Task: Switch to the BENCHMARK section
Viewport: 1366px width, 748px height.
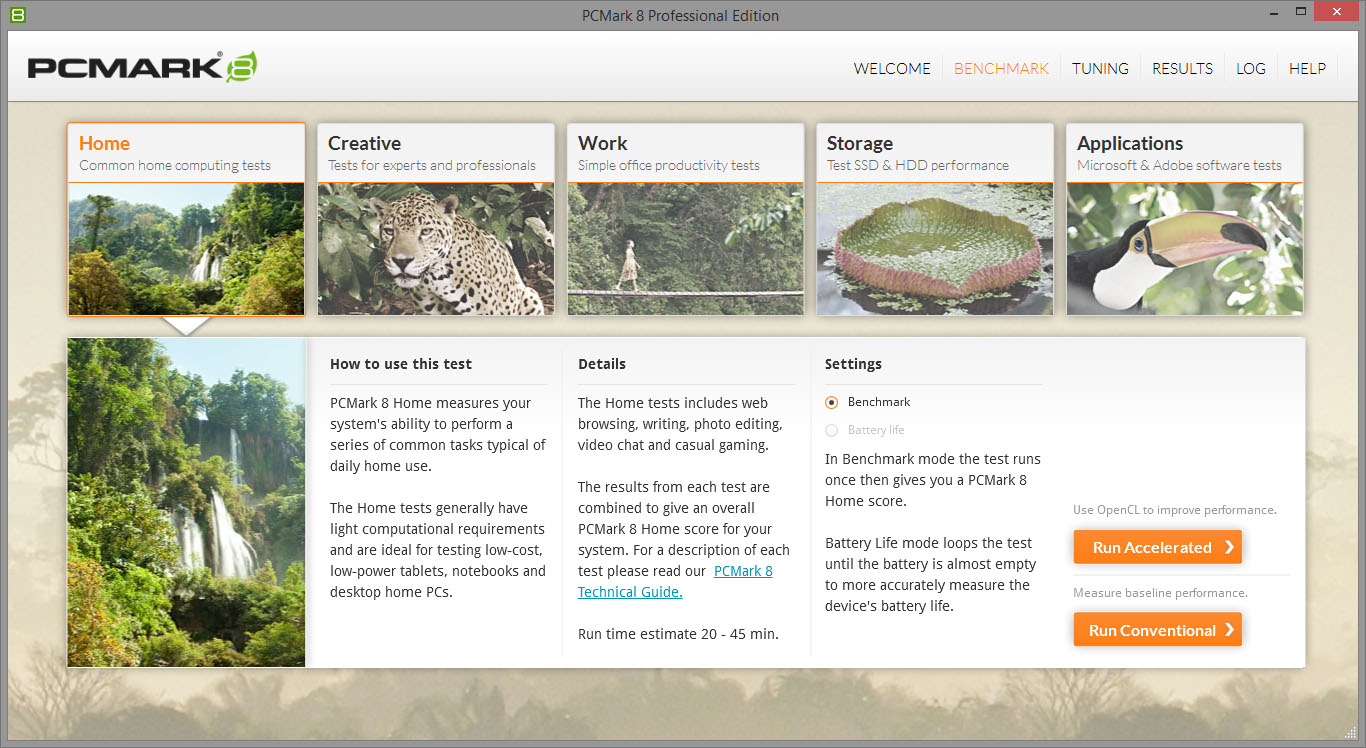Action: pyautogui.click(x=1001, y=69)
